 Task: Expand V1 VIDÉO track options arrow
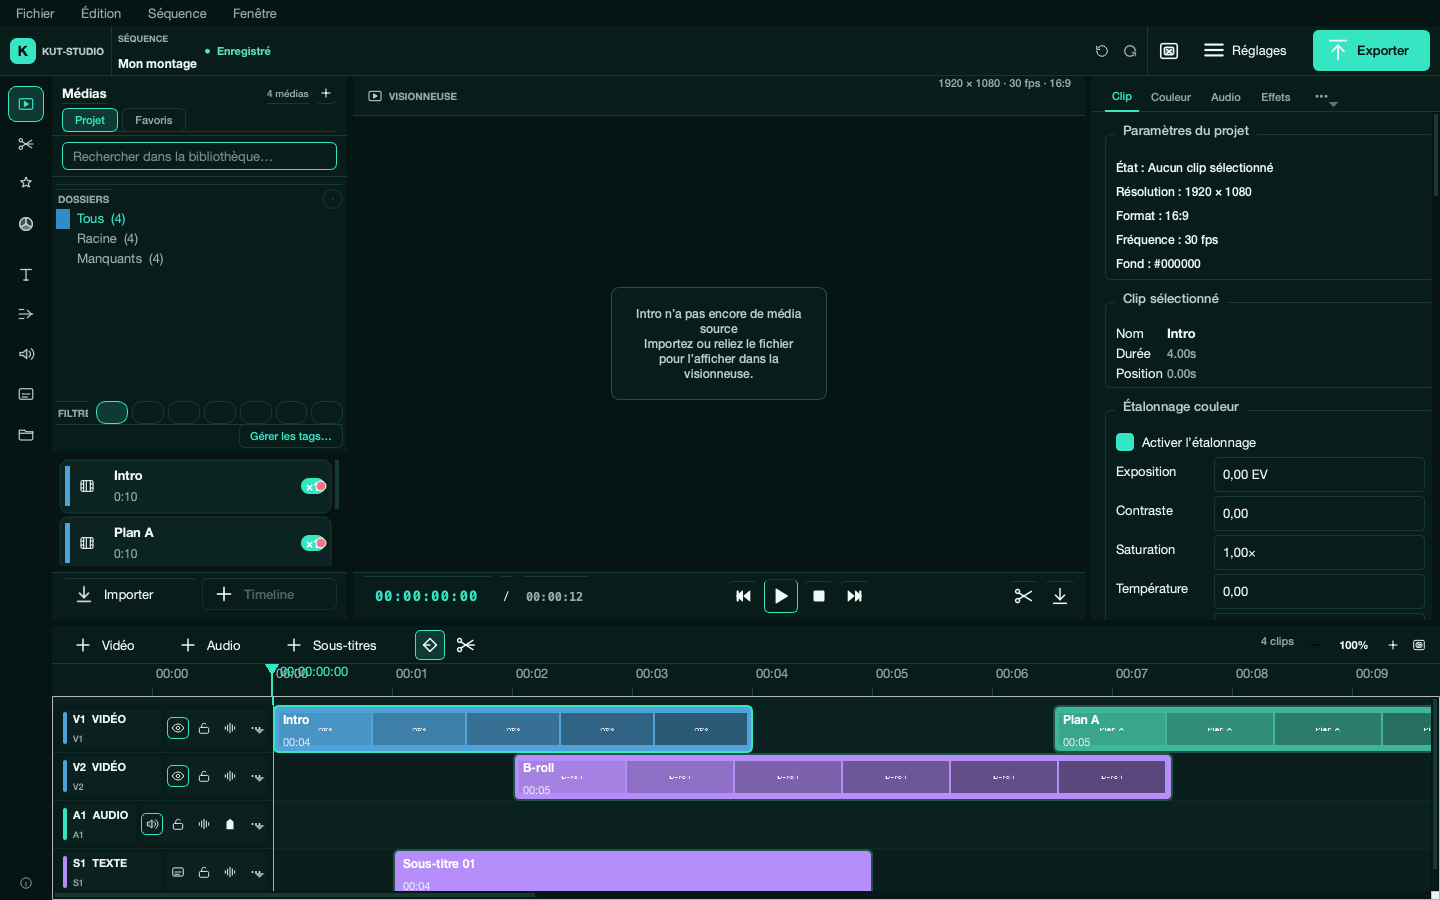(257, 729)
